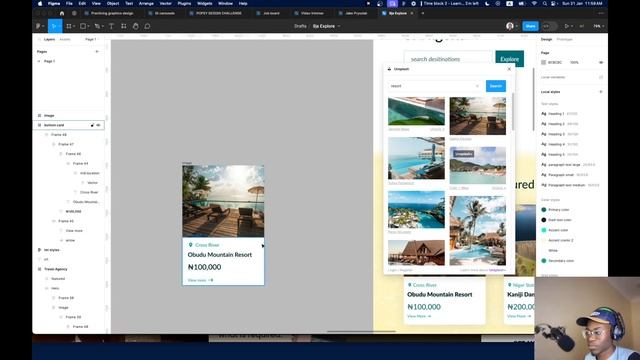The image size is (640, 360).
Task: Select the Comment tool
Action: [x=147, y=26]
